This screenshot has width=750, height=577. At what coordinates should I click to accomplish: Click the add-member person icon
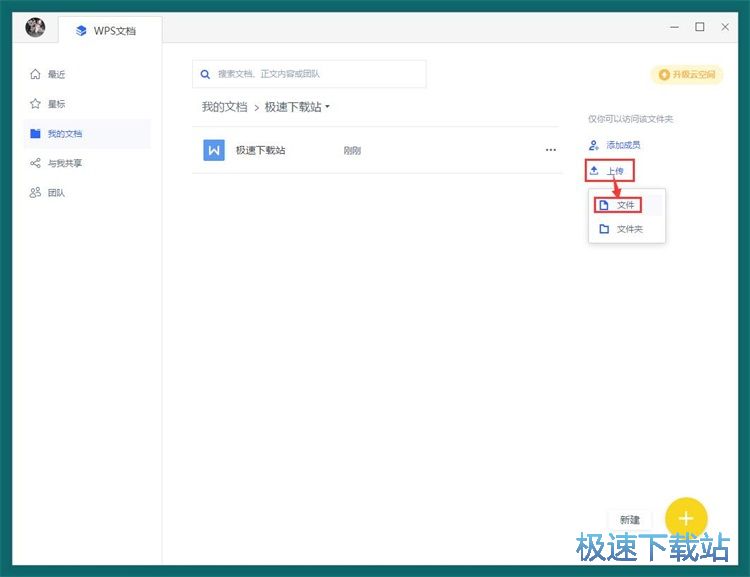(x=594, y=145)
